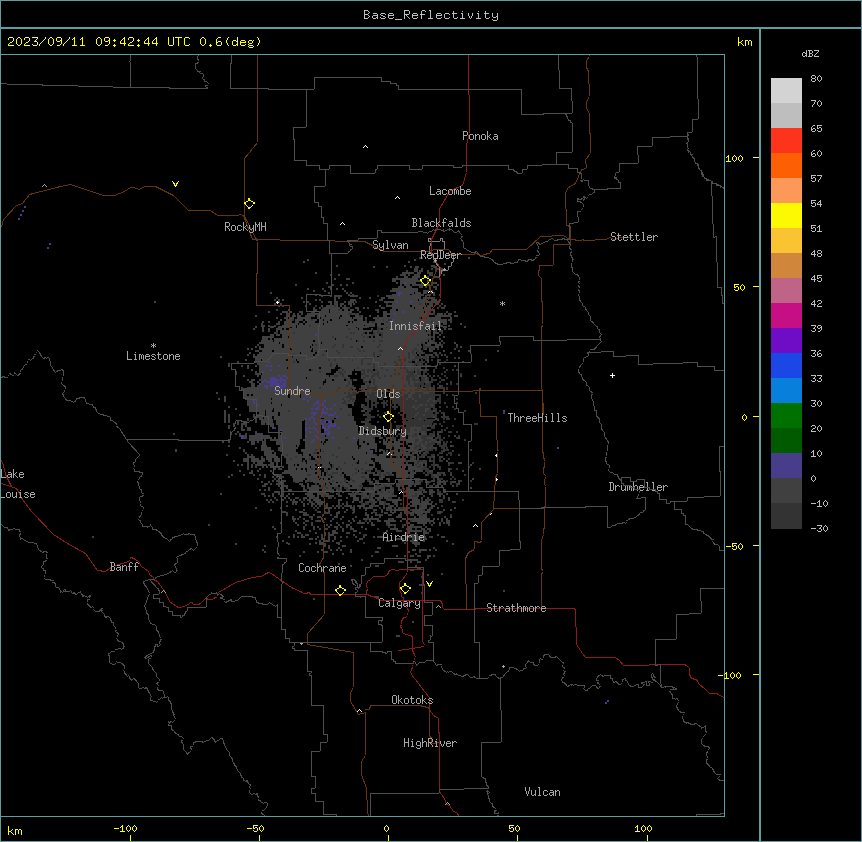Select the yellow diamond marker below RedDeer
The image size is (862, 842).
pos(425,281)
